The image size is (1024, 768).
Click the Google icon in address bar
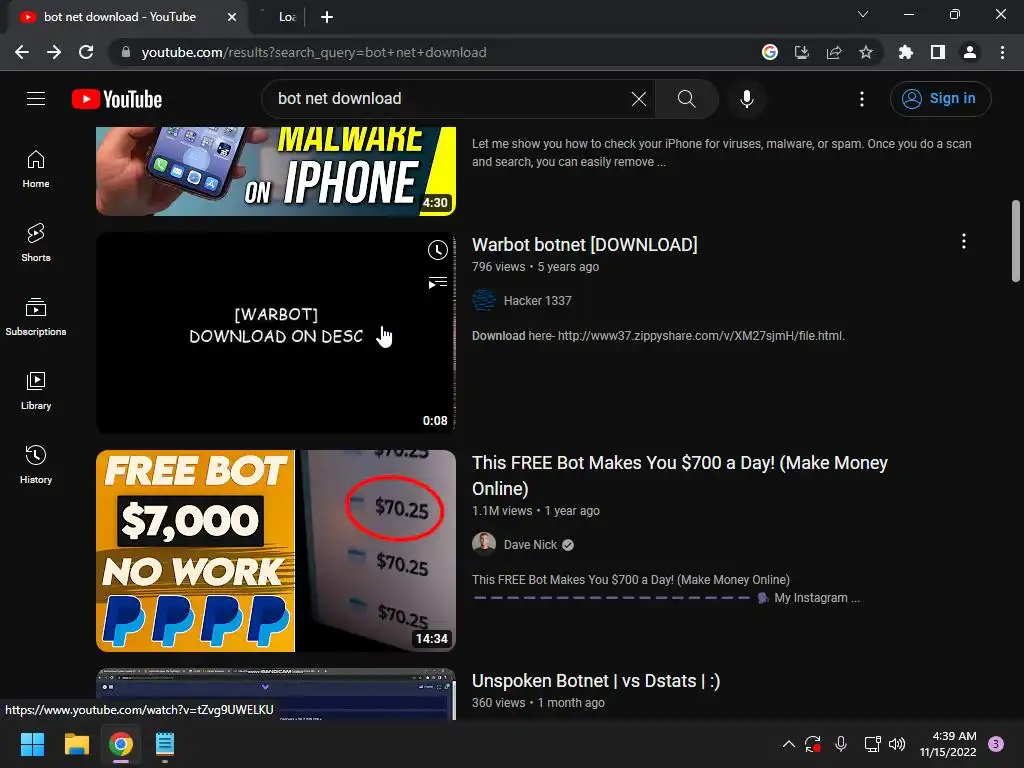click(770, 52)
